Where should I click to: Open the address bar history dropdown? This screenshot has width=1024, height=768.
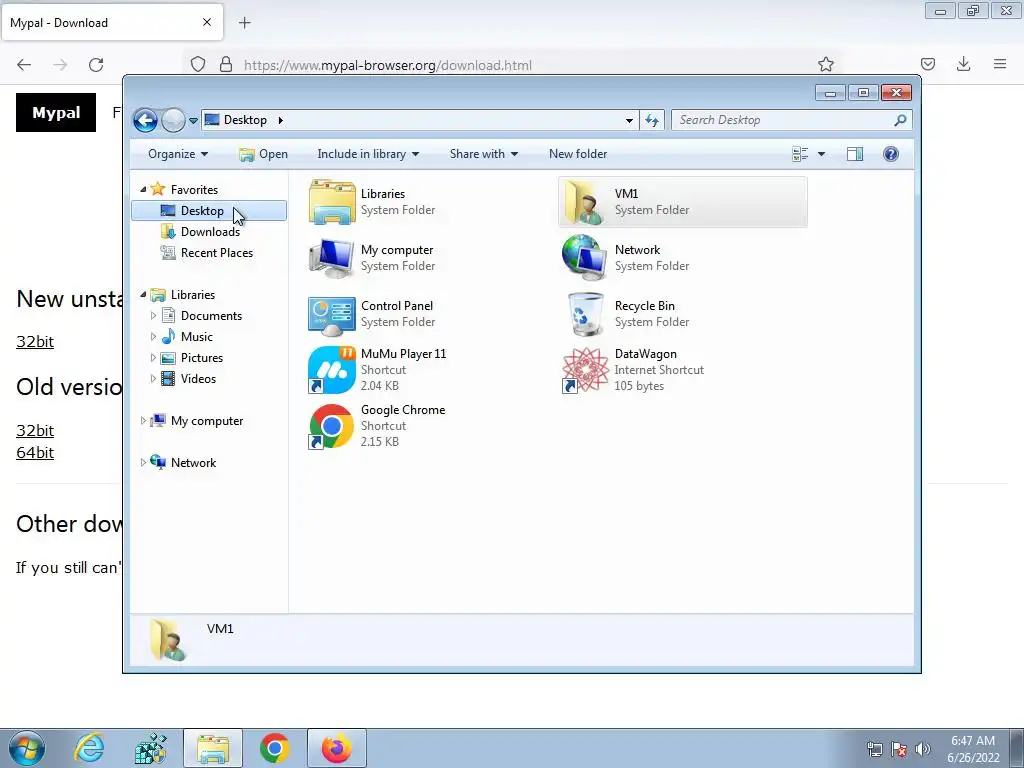pos(629,120)
